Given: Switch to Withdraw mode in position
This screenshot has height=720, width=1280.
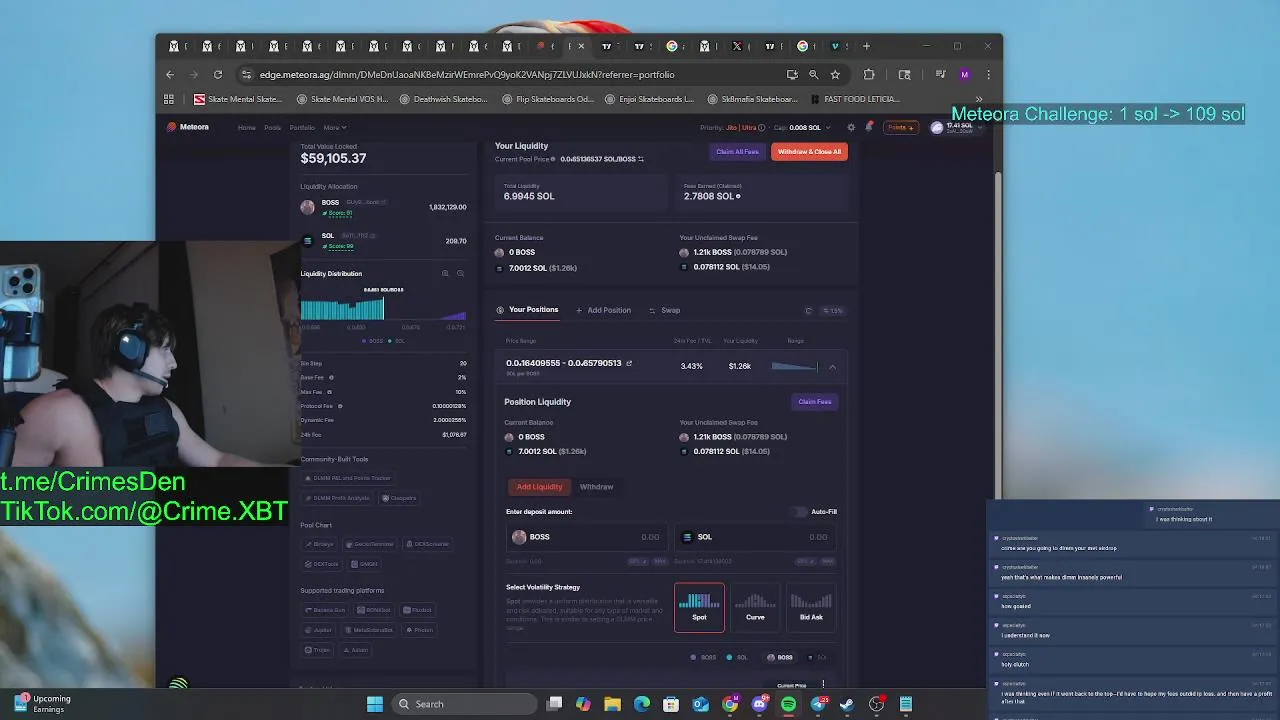Looking at the screenshot, I should (596, 487).
